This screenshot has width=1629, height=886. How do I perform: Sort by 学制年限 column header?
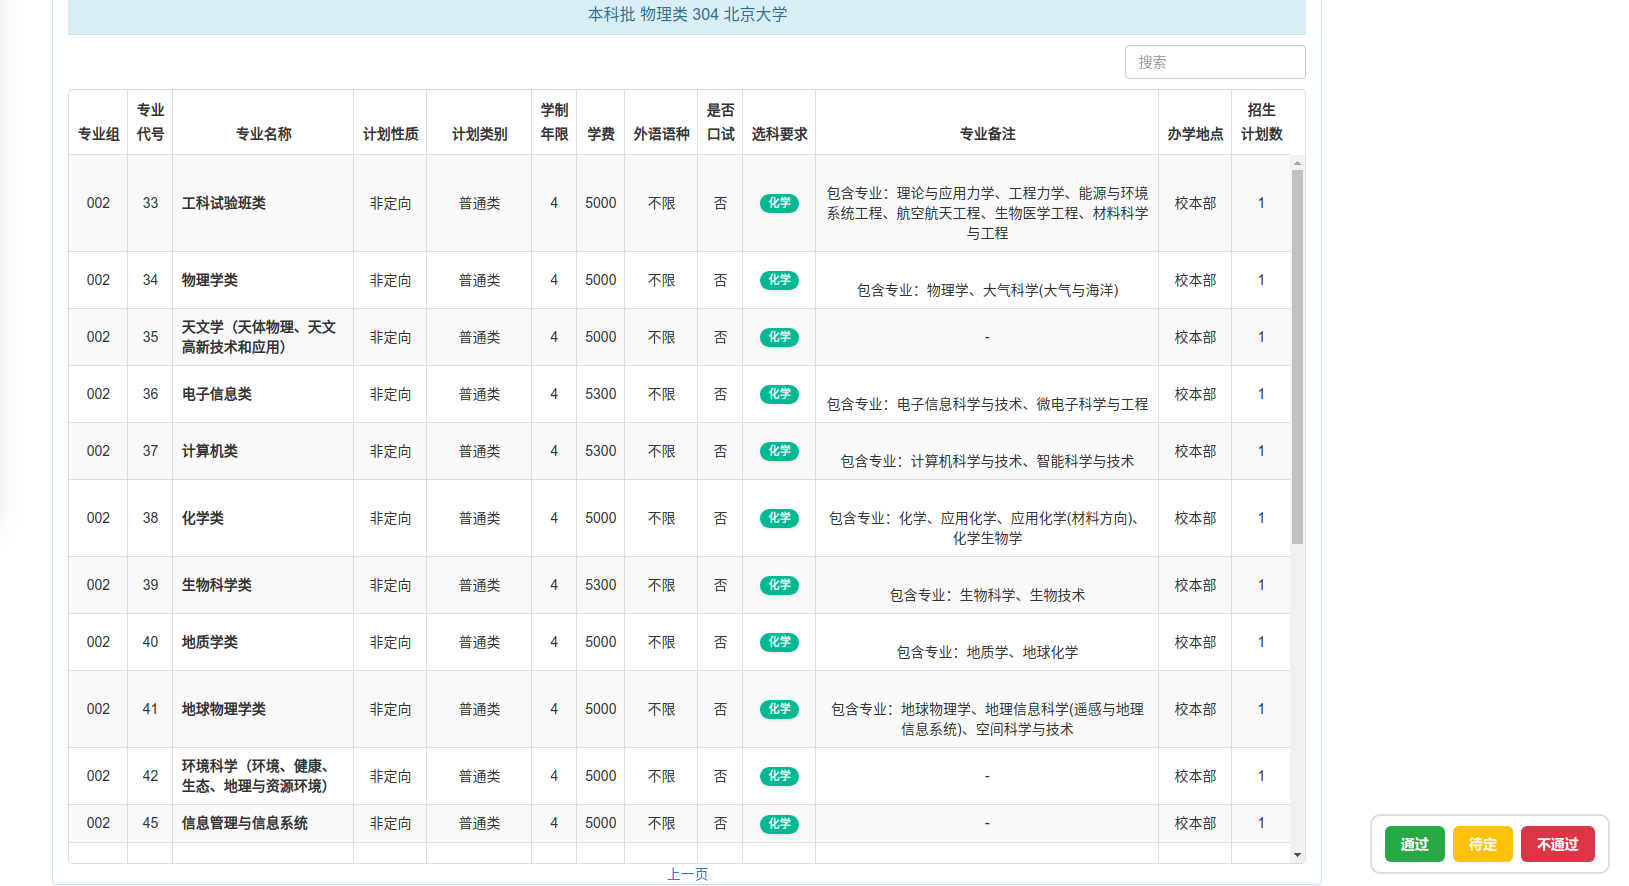click(x=554, y=122)
